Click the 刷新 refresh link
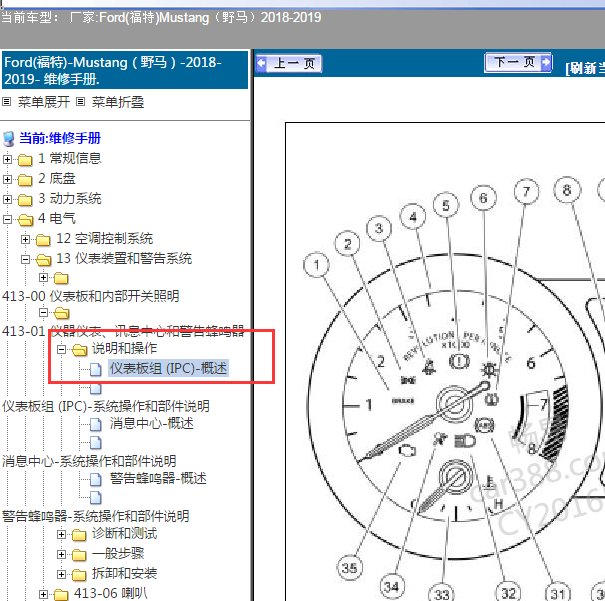Image resolution: width=605 pixels, height=601 pixels. point(585,68)
